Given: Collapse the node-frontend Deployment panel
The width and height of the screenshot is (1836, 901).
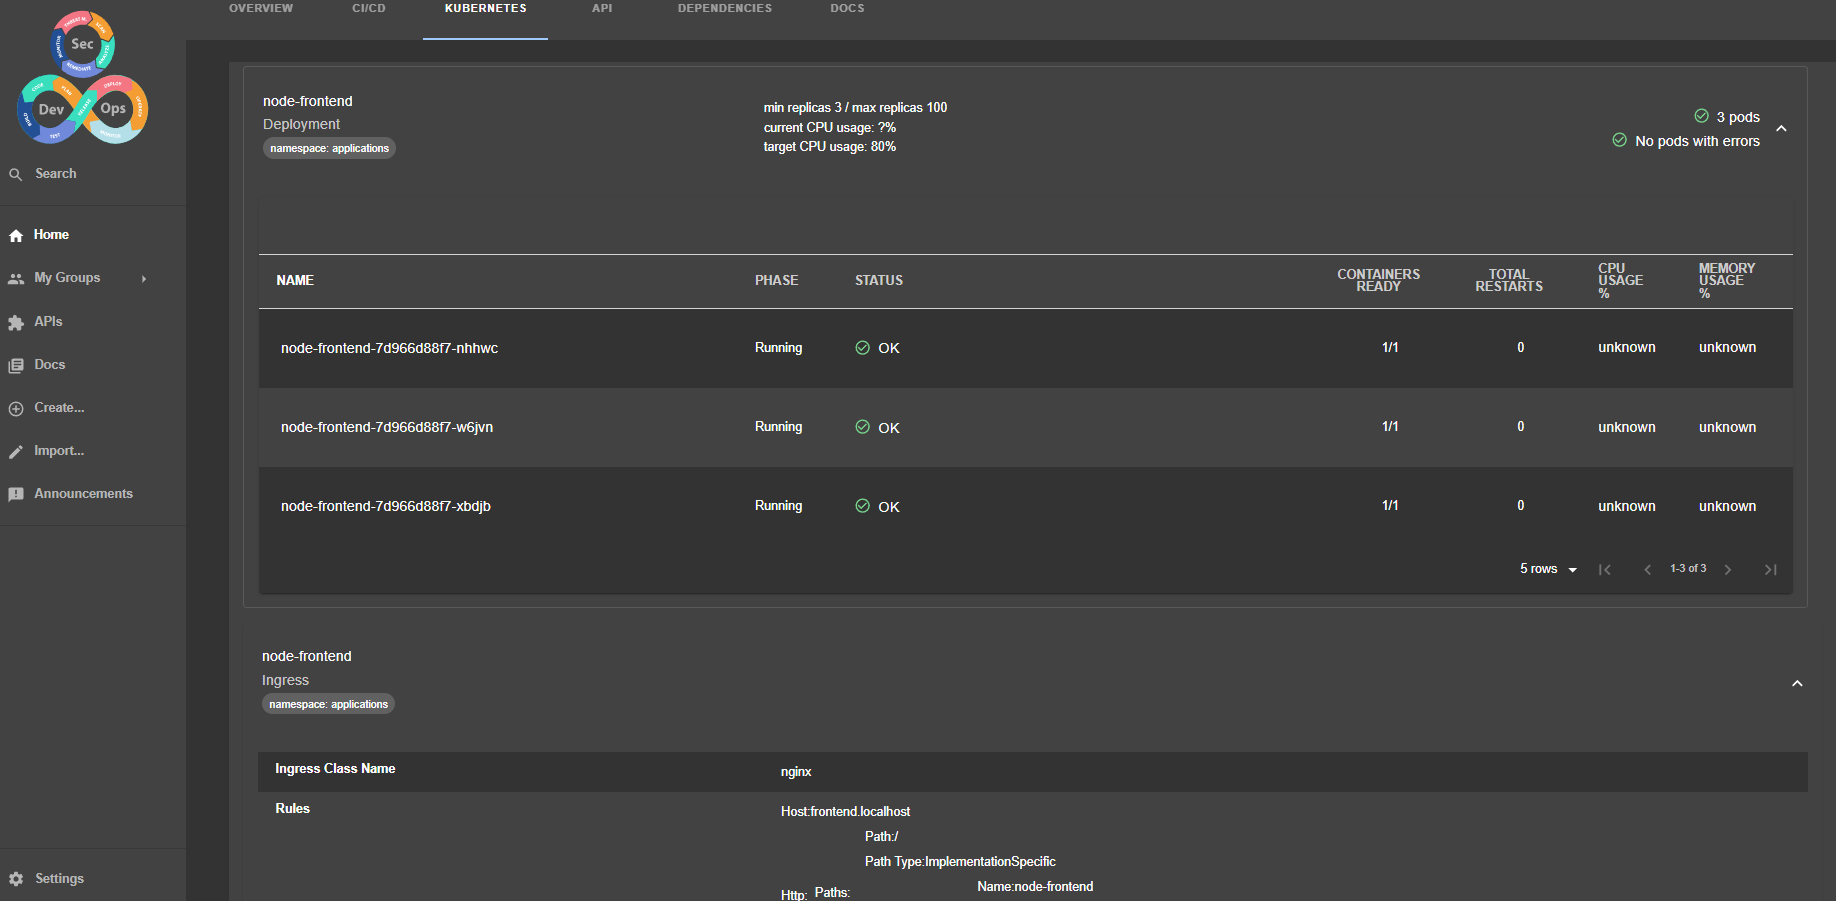Looking at the screenshot, I should coord(1781,129).
